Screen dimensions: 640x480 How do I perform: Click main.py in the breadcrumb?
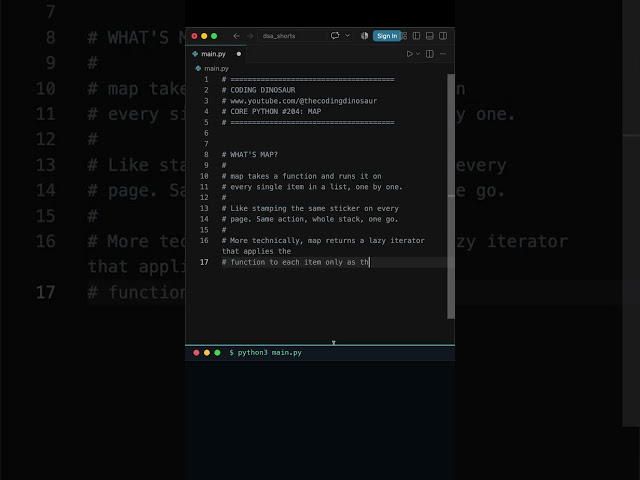[216, 69]
